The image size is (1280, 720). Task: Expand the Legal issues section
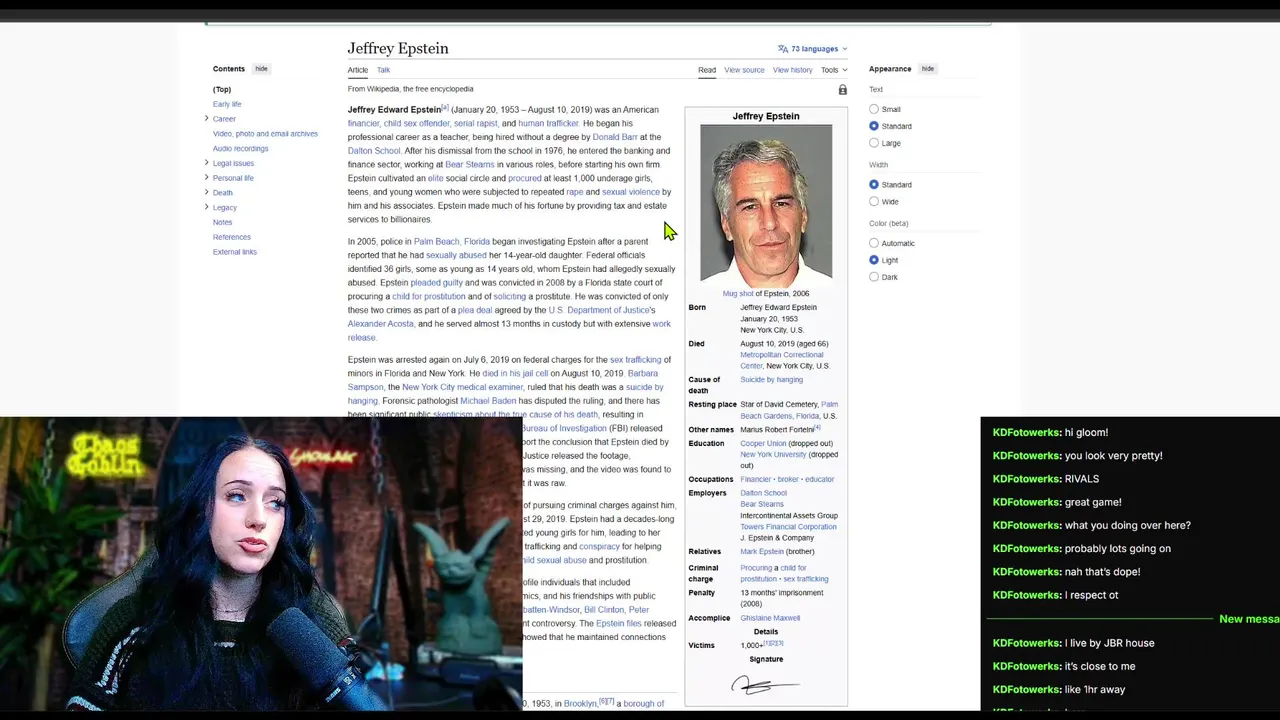(207, 163)
